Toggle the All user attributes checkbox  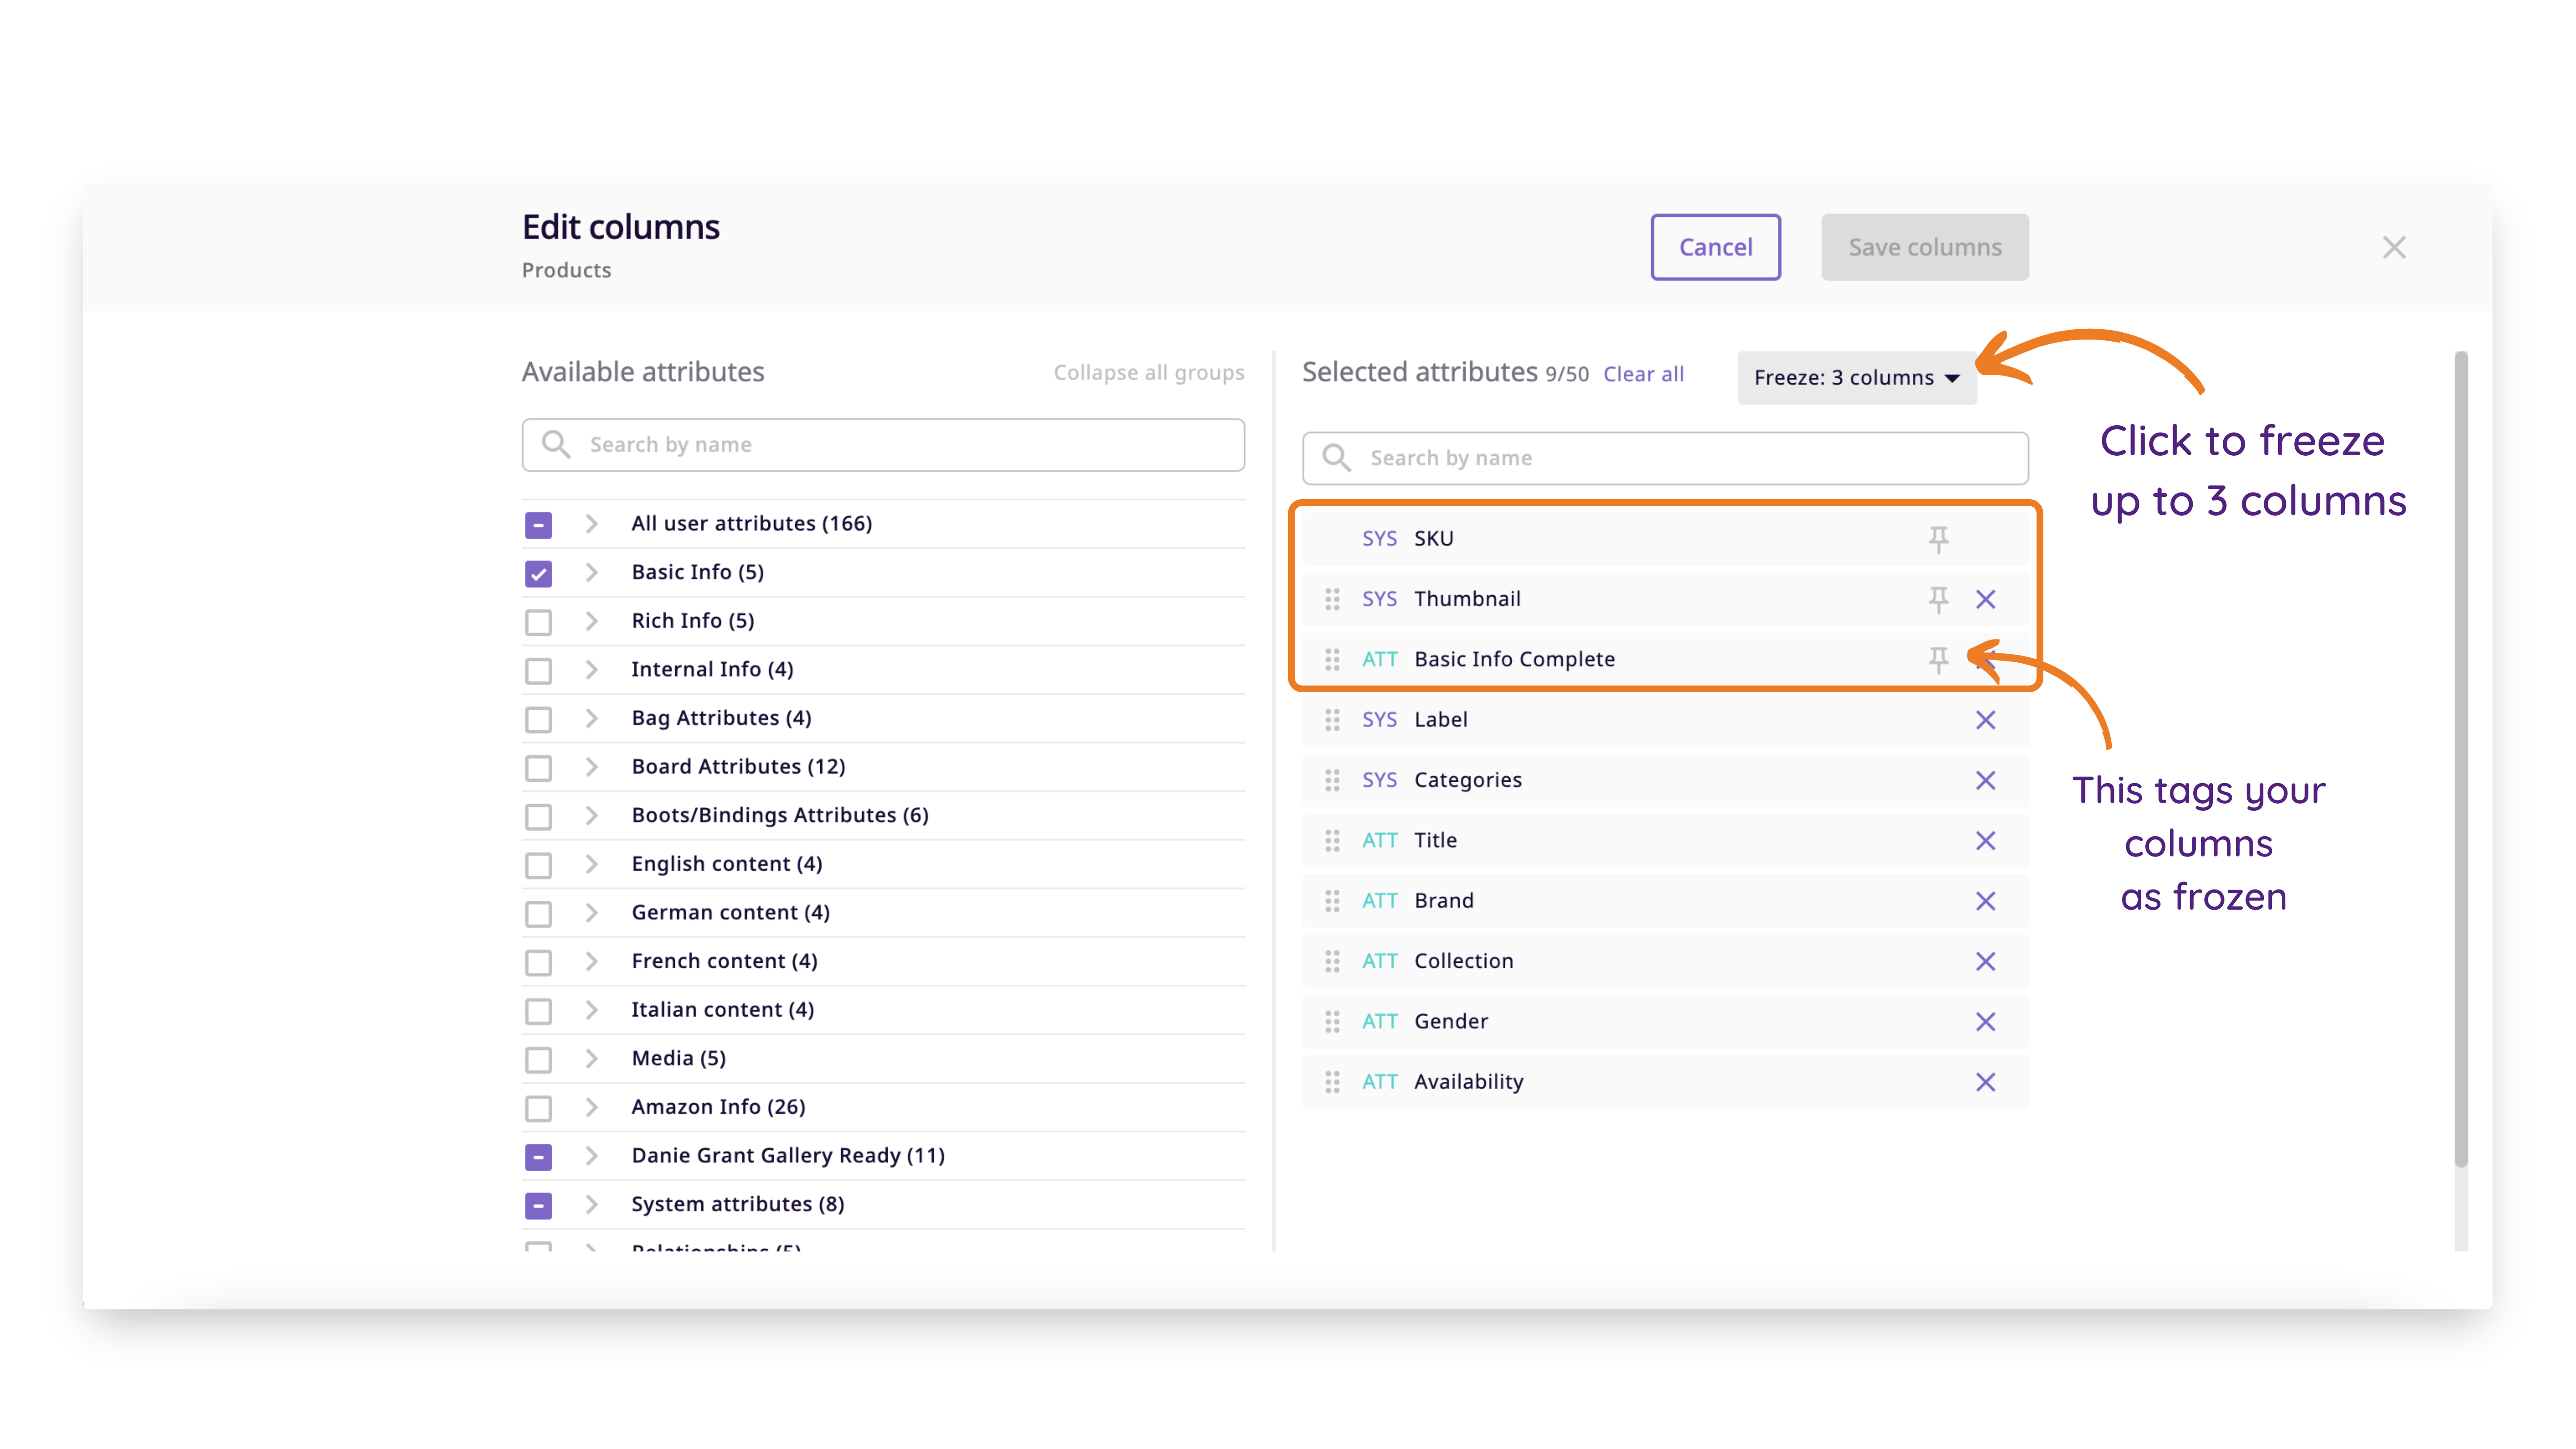tap(538, 525)
